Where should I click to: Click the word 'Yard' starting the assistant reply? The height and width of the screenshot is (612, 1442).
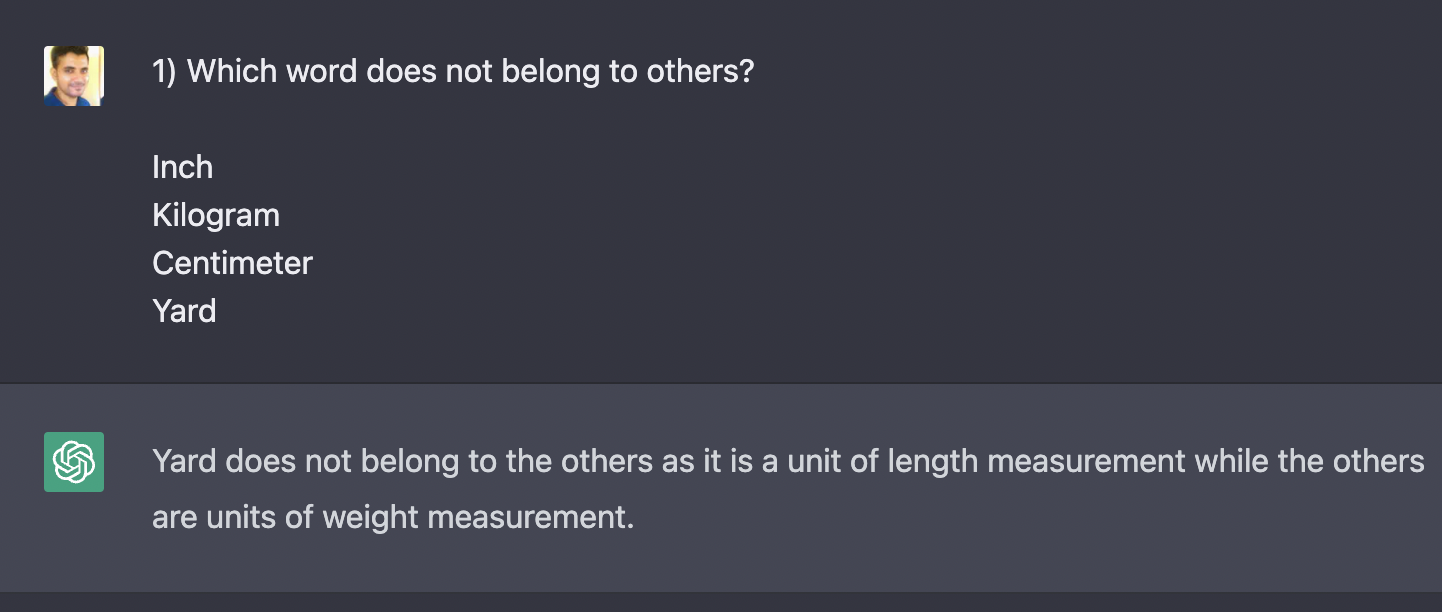(184, 461)
